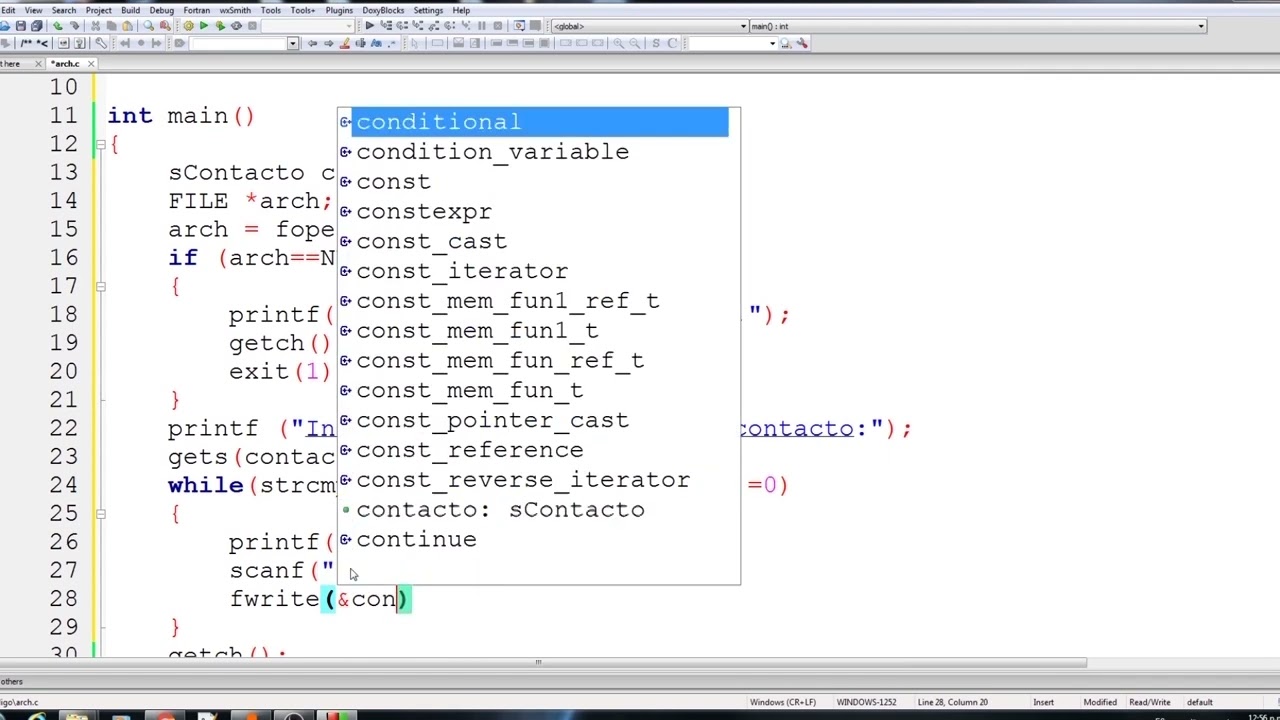Open the incremental search text dropdown

[x=293, y=43]
